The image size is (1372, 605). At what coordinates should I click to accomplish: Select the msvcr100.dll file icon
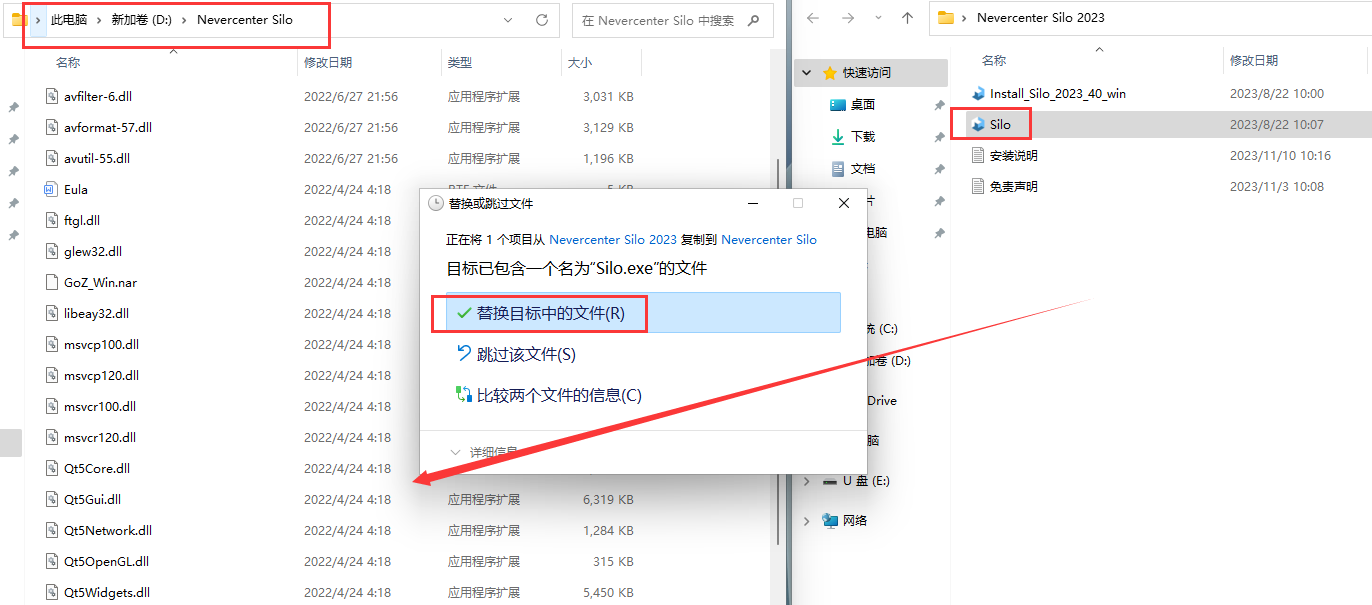click(x=52, y=406)
